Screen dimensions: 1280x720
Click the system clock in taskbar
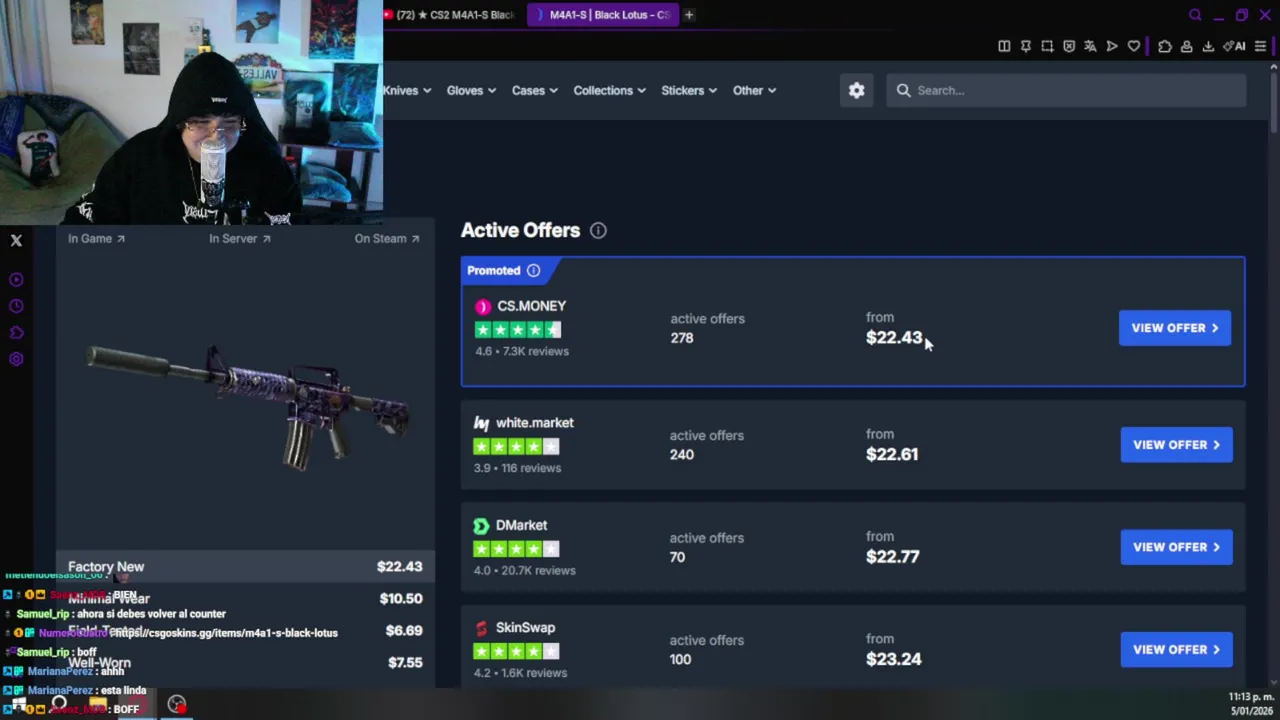point(1251,703)
